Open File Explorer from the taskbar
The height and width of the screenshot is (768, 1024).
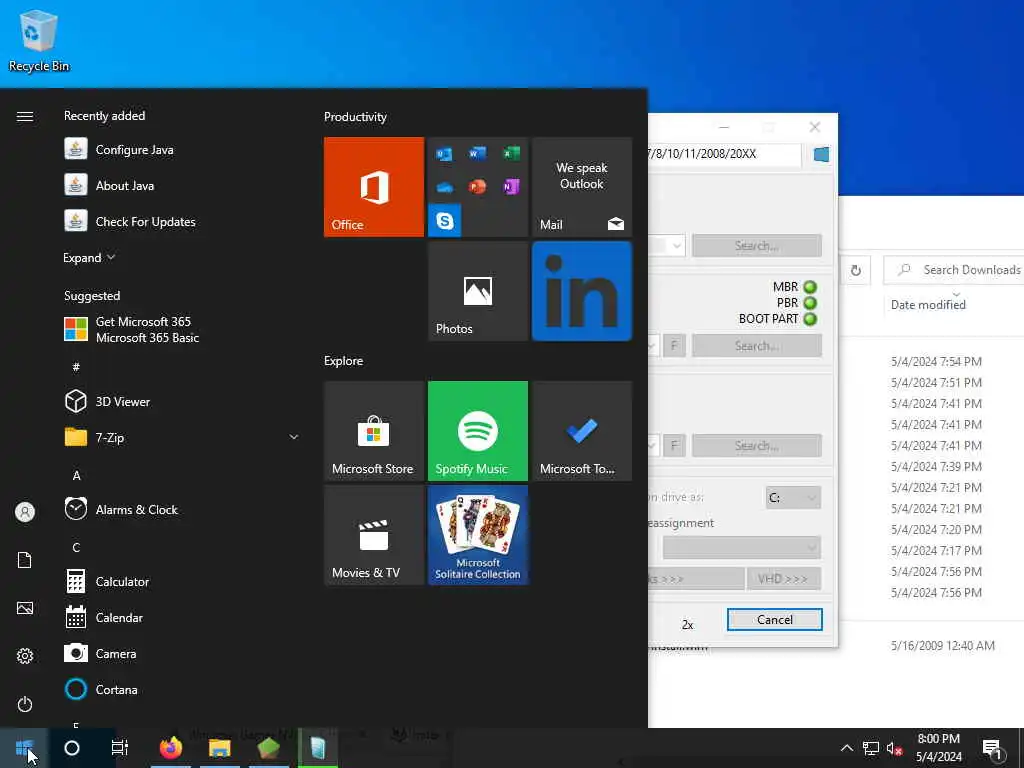pyautogui.click(x=219, y=748)
